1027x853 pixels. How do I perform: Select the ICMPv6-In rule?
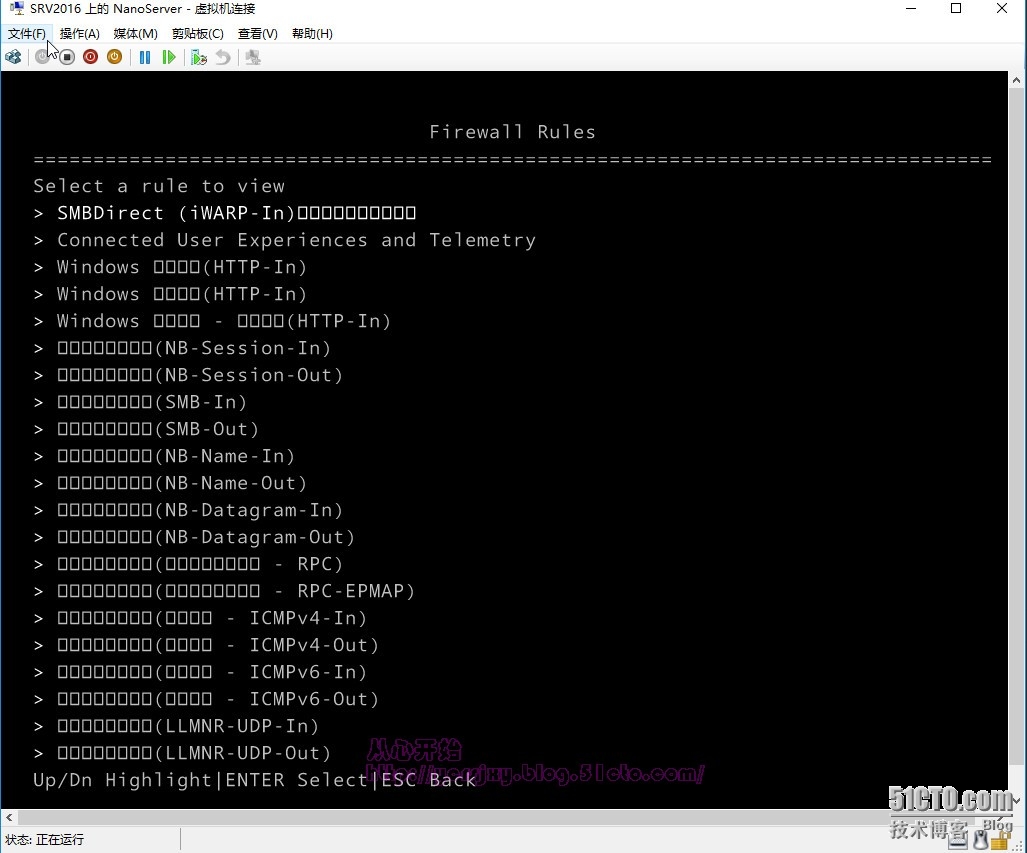[x=200, y=672]
